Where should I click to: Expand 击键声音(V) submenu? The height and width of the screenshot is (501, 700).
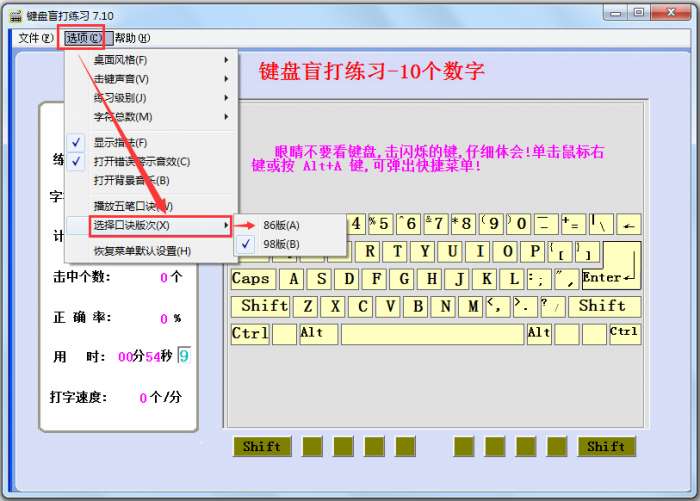point(151,79)
